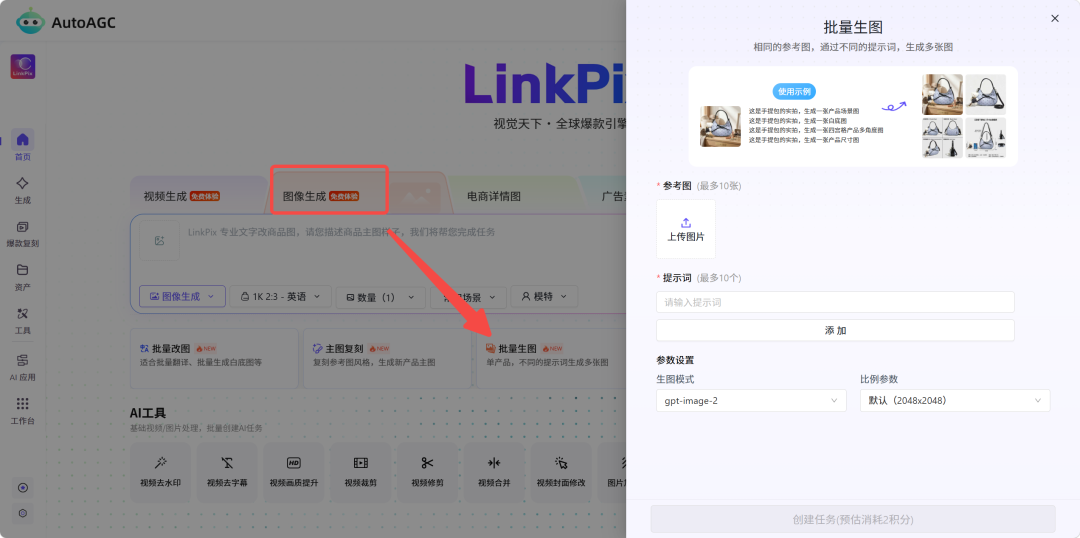This screenshot has width=1080, height=538.
Task: Open the 主图复刻 card
Action: pyautogui.click(x=387, y=358)
